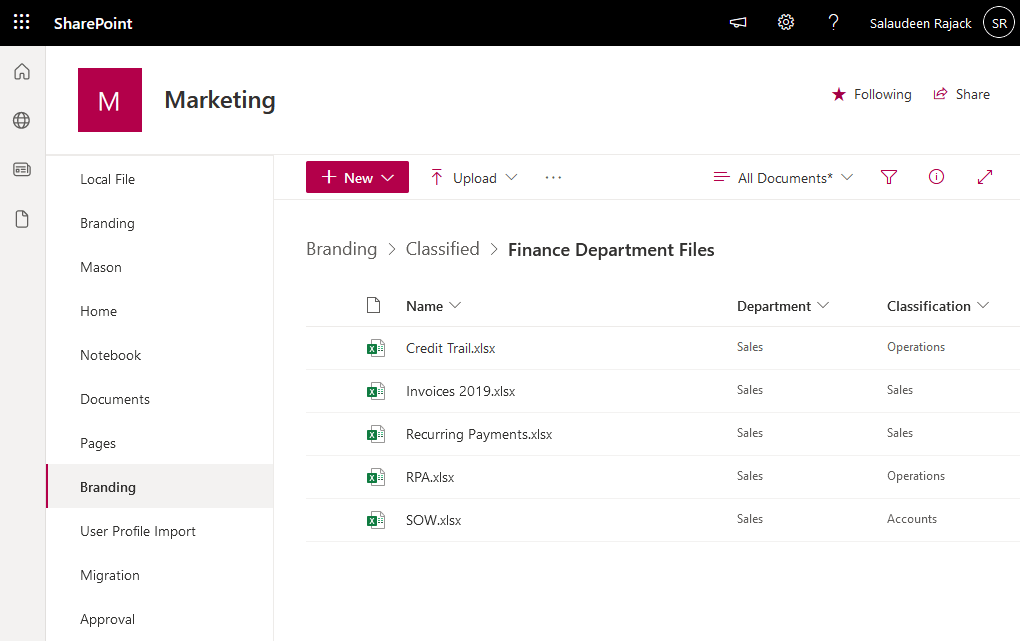Click the feedback megaphone icon
Viewport: 1020px width, 641px height.
pos(738,22)
